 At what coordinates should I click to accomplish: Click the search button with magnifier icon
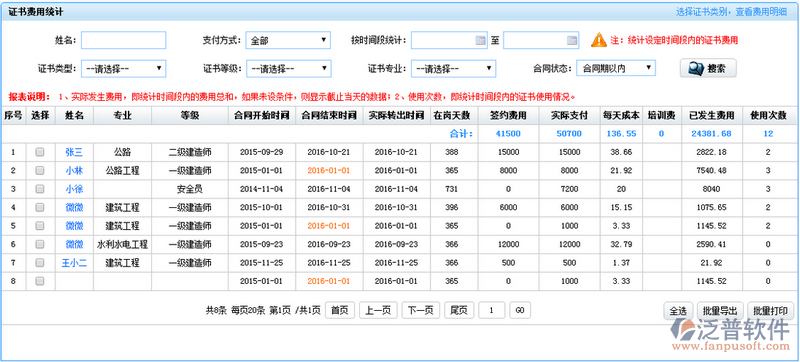click(708, 68)
